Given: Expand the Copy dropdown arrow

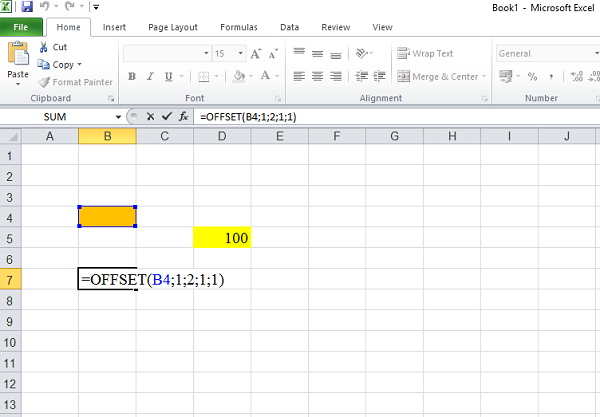Looking at the screenshot, I should click(x=80, y=64).
